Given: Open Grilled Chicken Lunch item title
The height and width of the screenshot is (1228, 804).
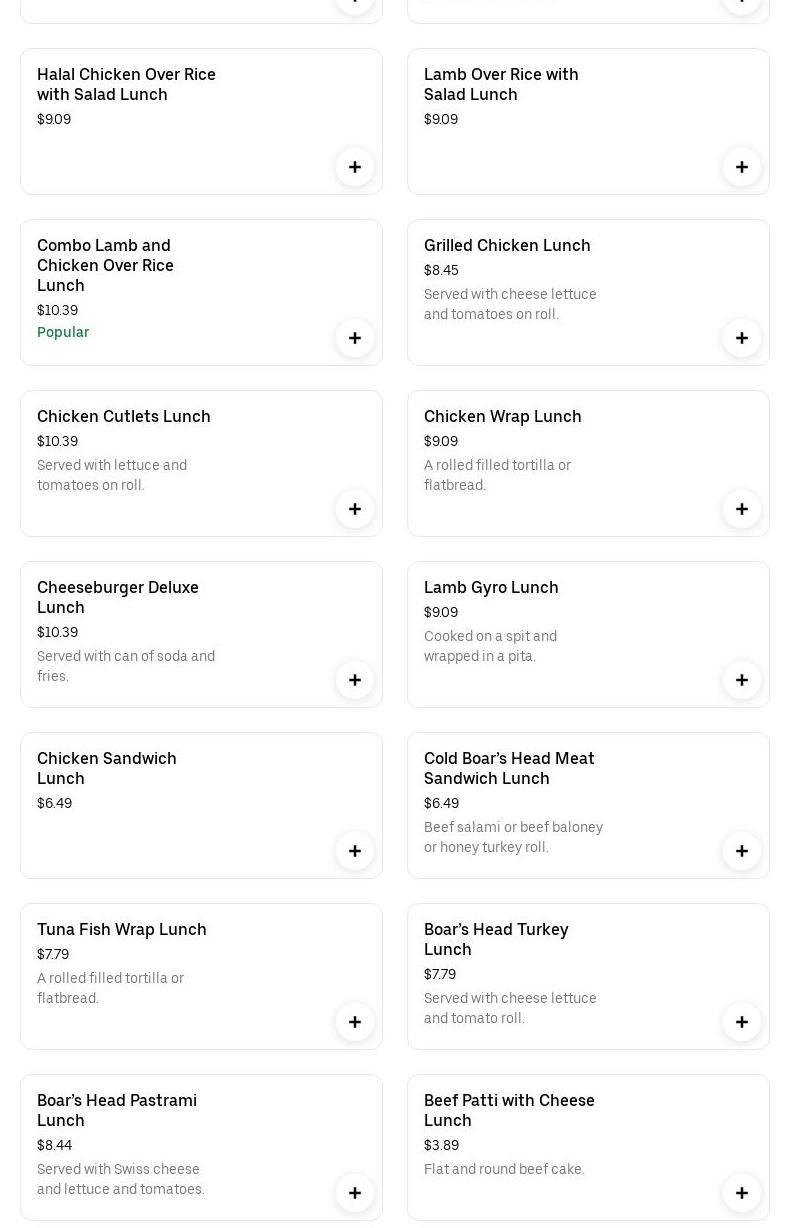Looking at the screenshot, I should coord(507,245).
